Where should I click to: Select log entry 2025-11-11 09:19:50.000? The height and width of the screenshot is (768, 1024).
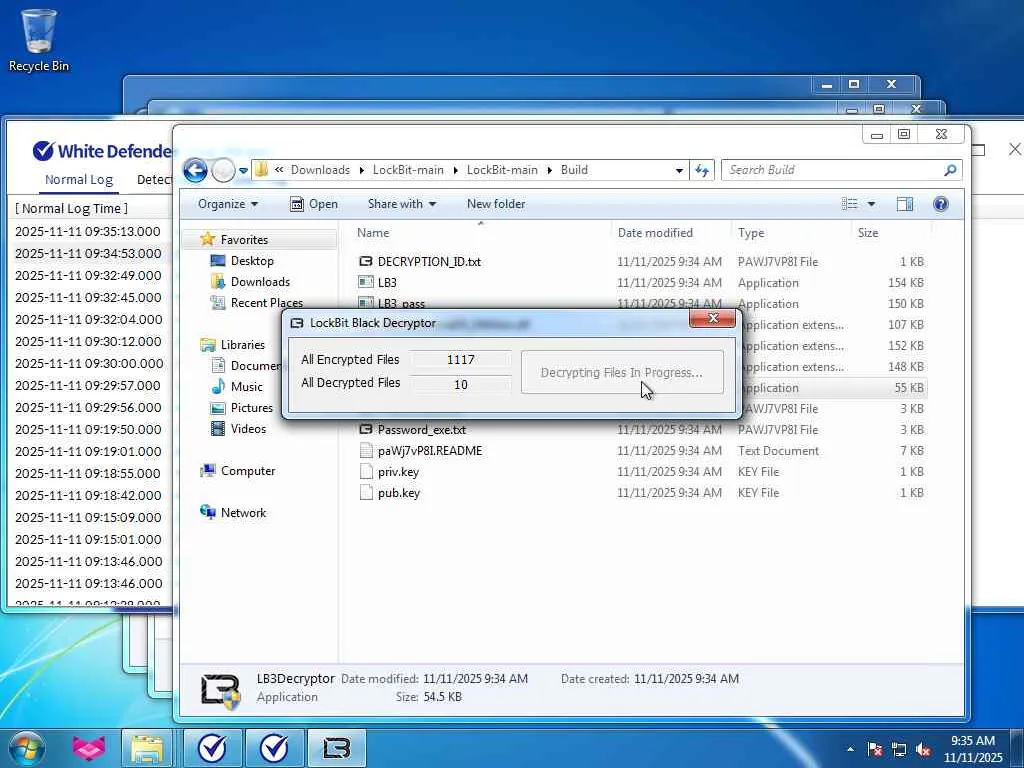point(88,429)
